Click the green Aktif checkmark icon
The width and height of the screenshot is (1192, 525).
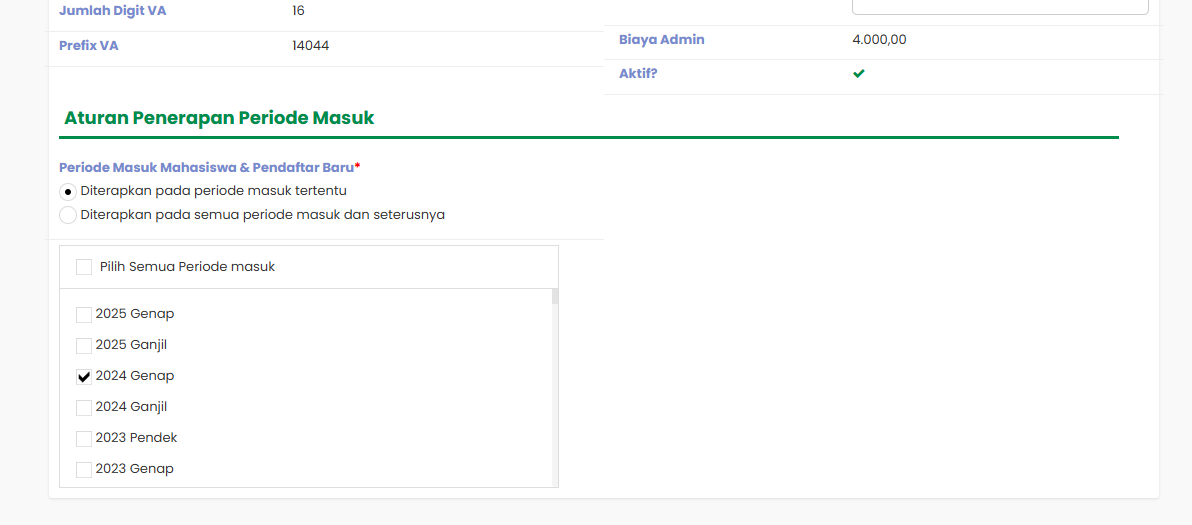click(x=858, y=74)
